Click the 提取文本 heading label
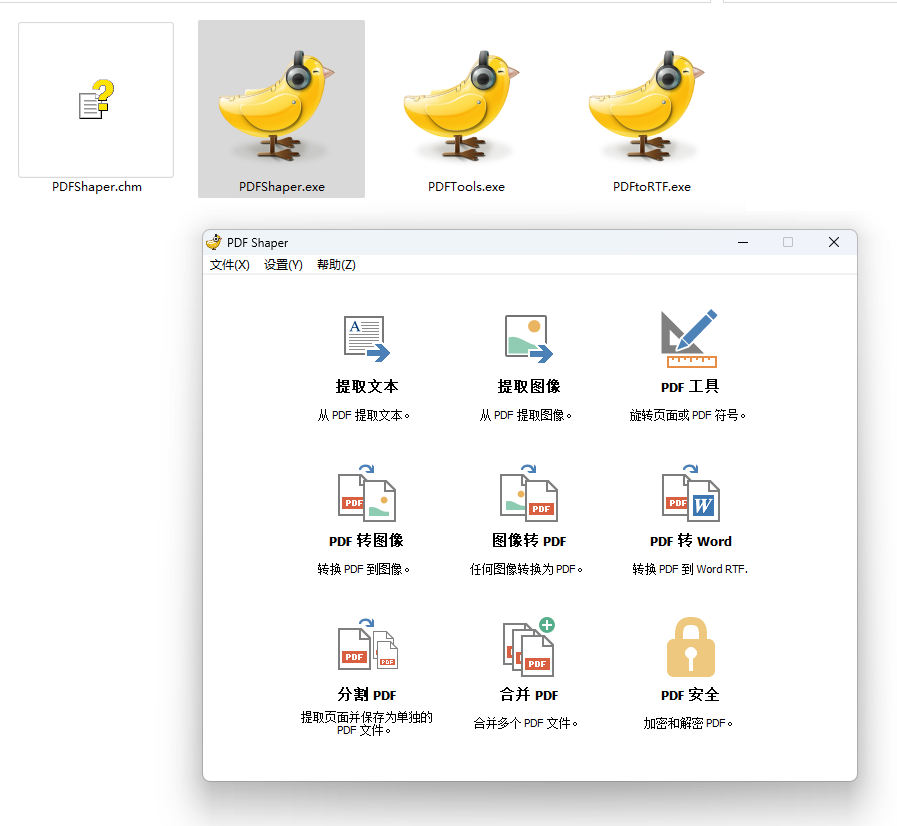Image resolution: width=897 pixels, height=826 pixels. point(367,387)
